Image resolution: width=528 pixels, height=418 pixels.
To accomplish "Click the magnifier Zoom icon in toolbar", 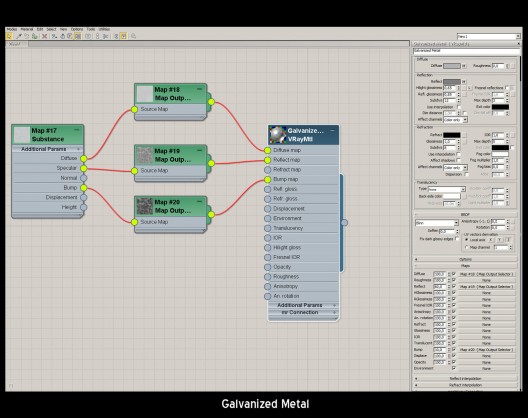I will point(133,36).
